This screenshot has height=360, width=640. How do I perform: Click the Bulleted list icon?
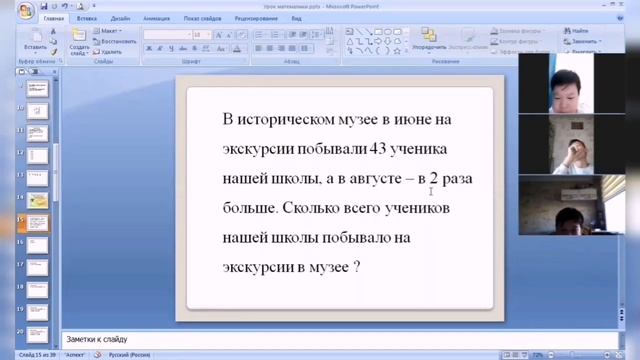(260, 35)
